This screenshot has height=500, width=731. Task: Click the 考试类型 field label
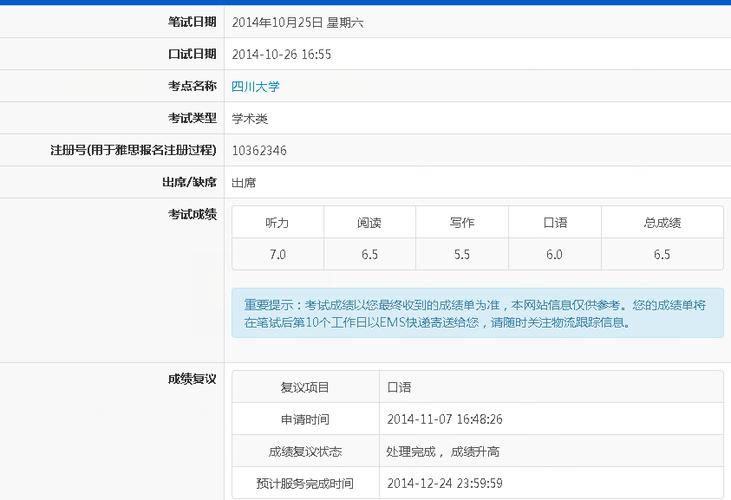(192, 118)
